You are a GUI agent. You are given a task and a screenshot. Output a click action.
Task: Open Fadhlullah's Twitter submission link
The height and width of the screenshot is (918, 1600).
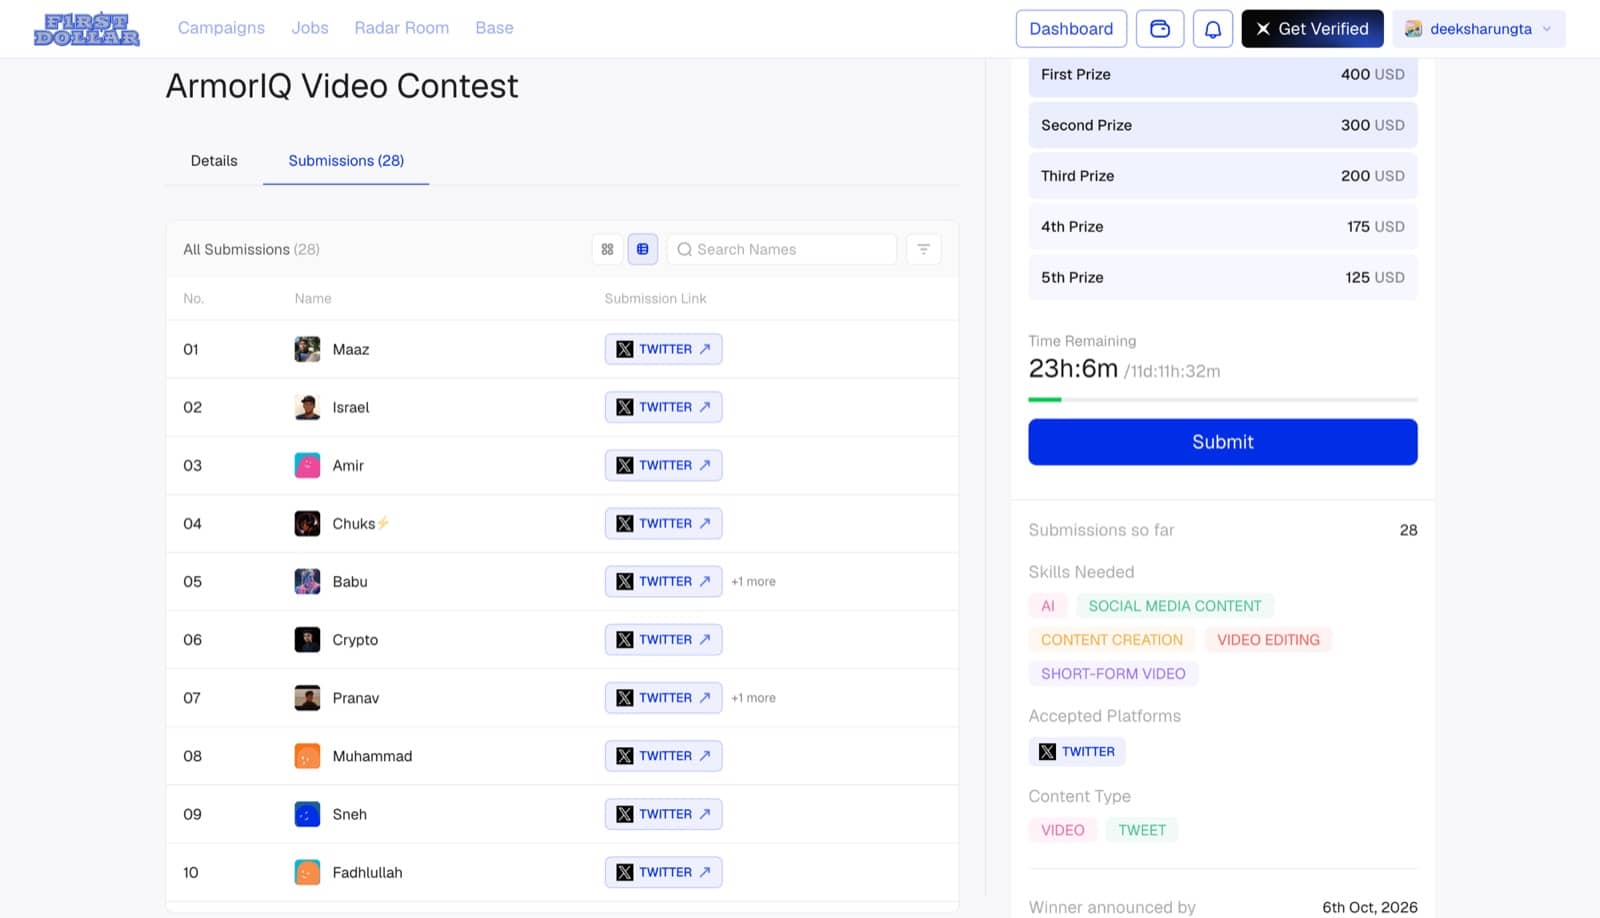tap(663, 872)
